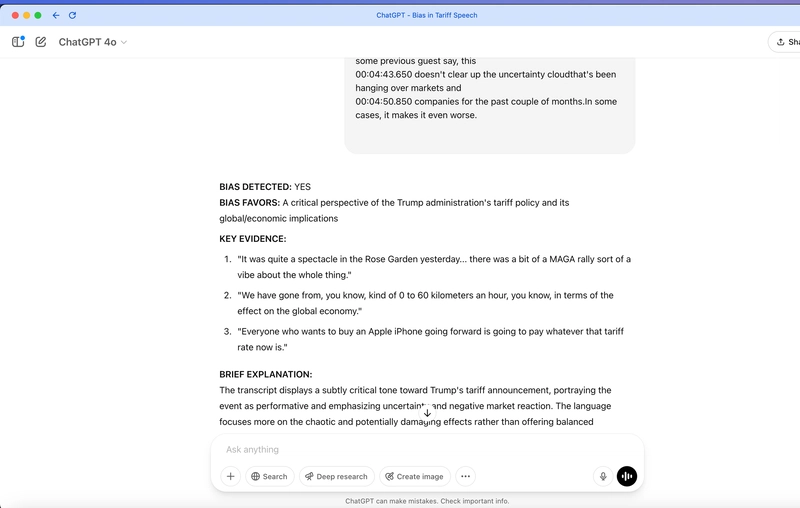Close the window with red button

coord(15,15)
